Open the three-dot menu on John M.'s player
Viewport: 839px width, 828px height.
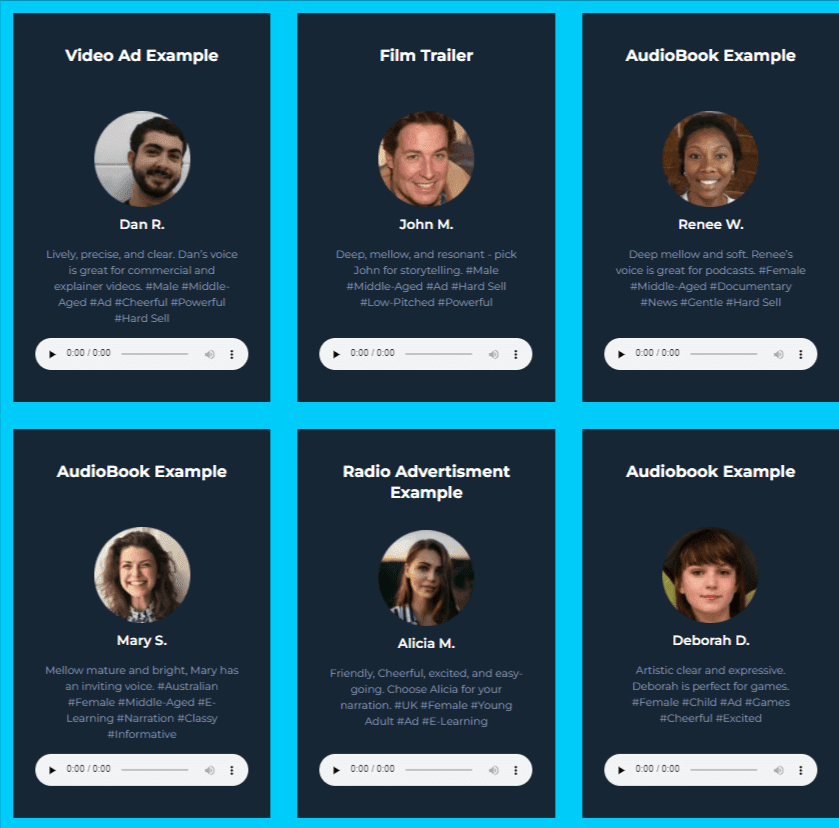pyautogui.click(x=516, y=354)
